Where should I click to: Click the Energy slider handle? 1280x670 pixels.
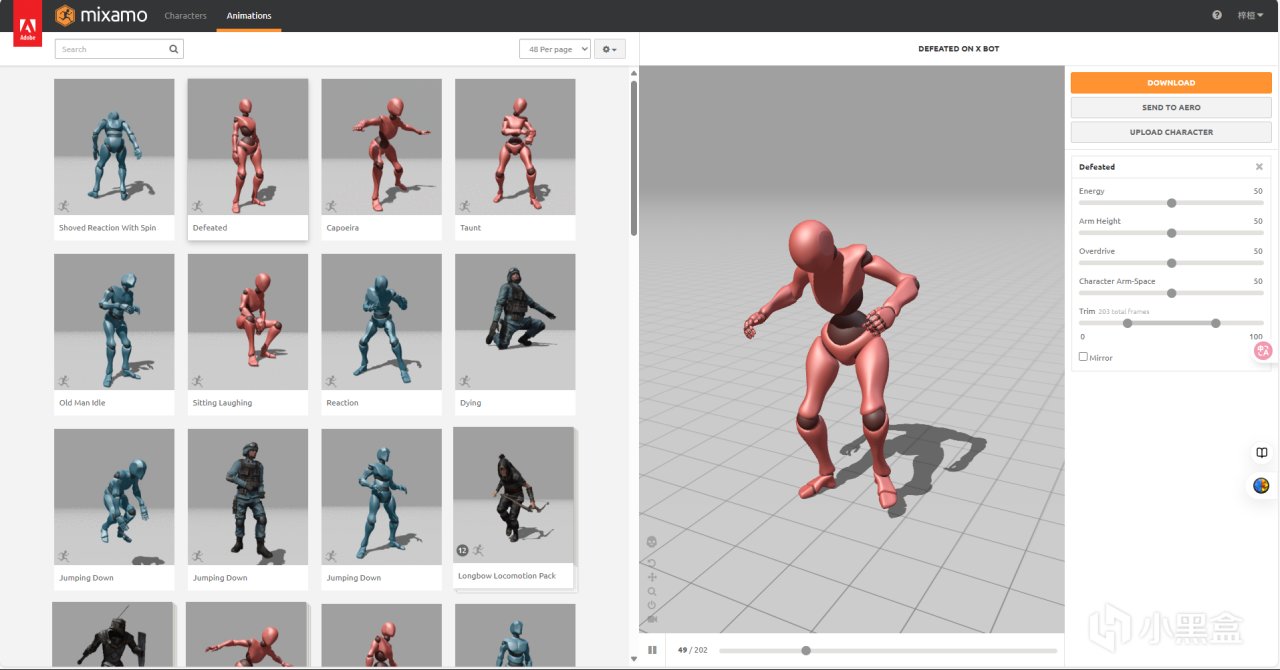[x=1171, y=203]
